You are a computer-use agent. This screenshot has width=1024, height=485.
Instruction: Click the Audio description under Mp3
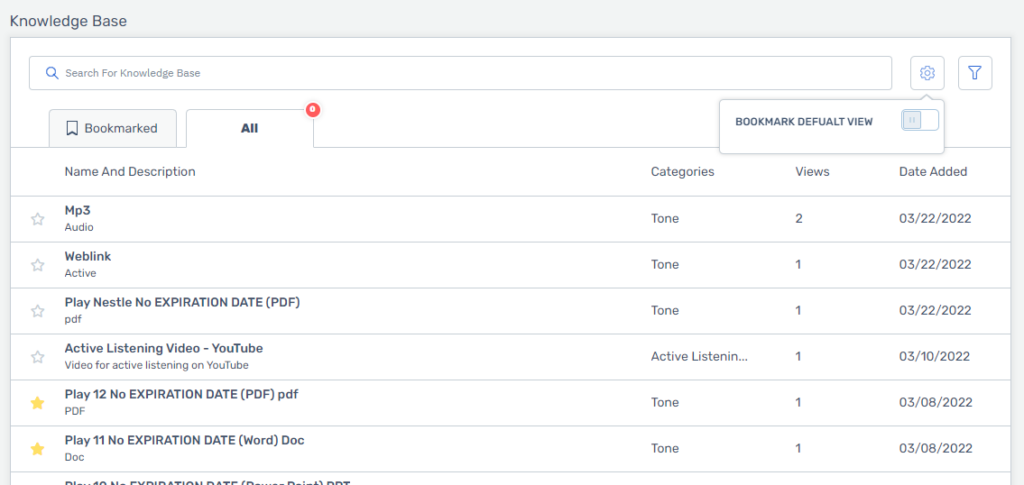(x=79, y=228)
